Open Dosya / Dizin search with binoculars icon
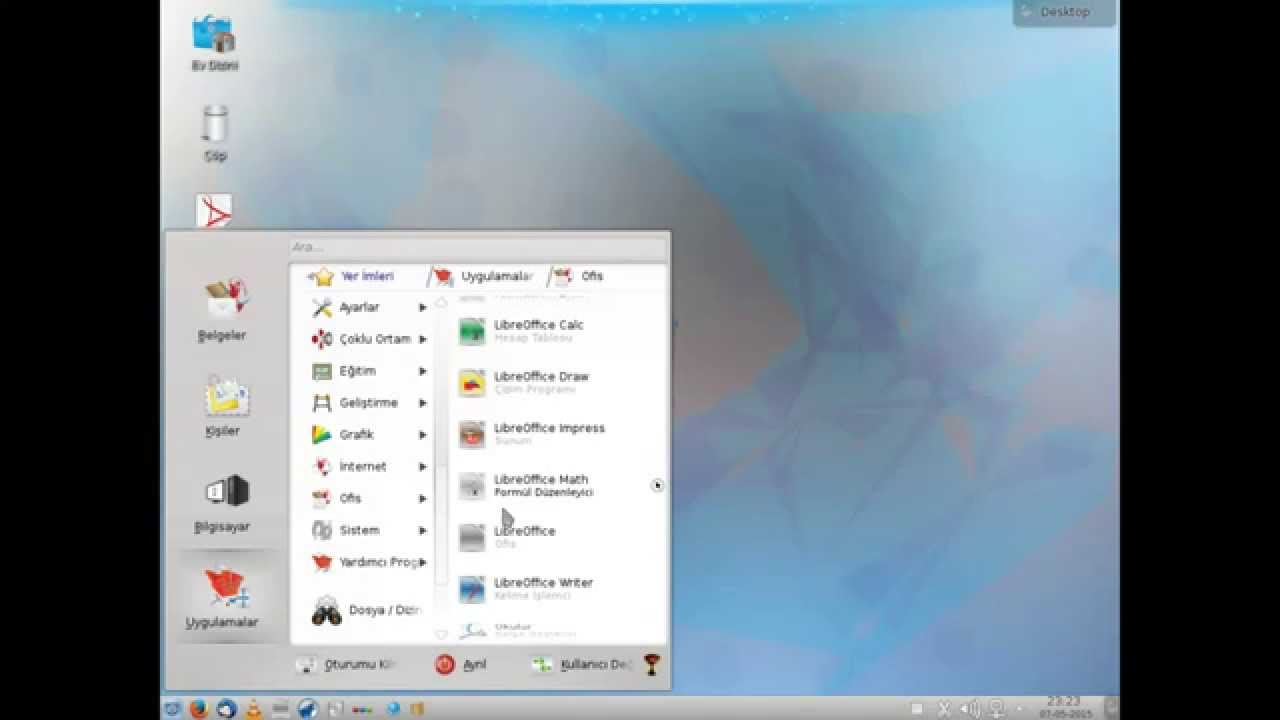The image size is (1280, 720). [367, 610]
